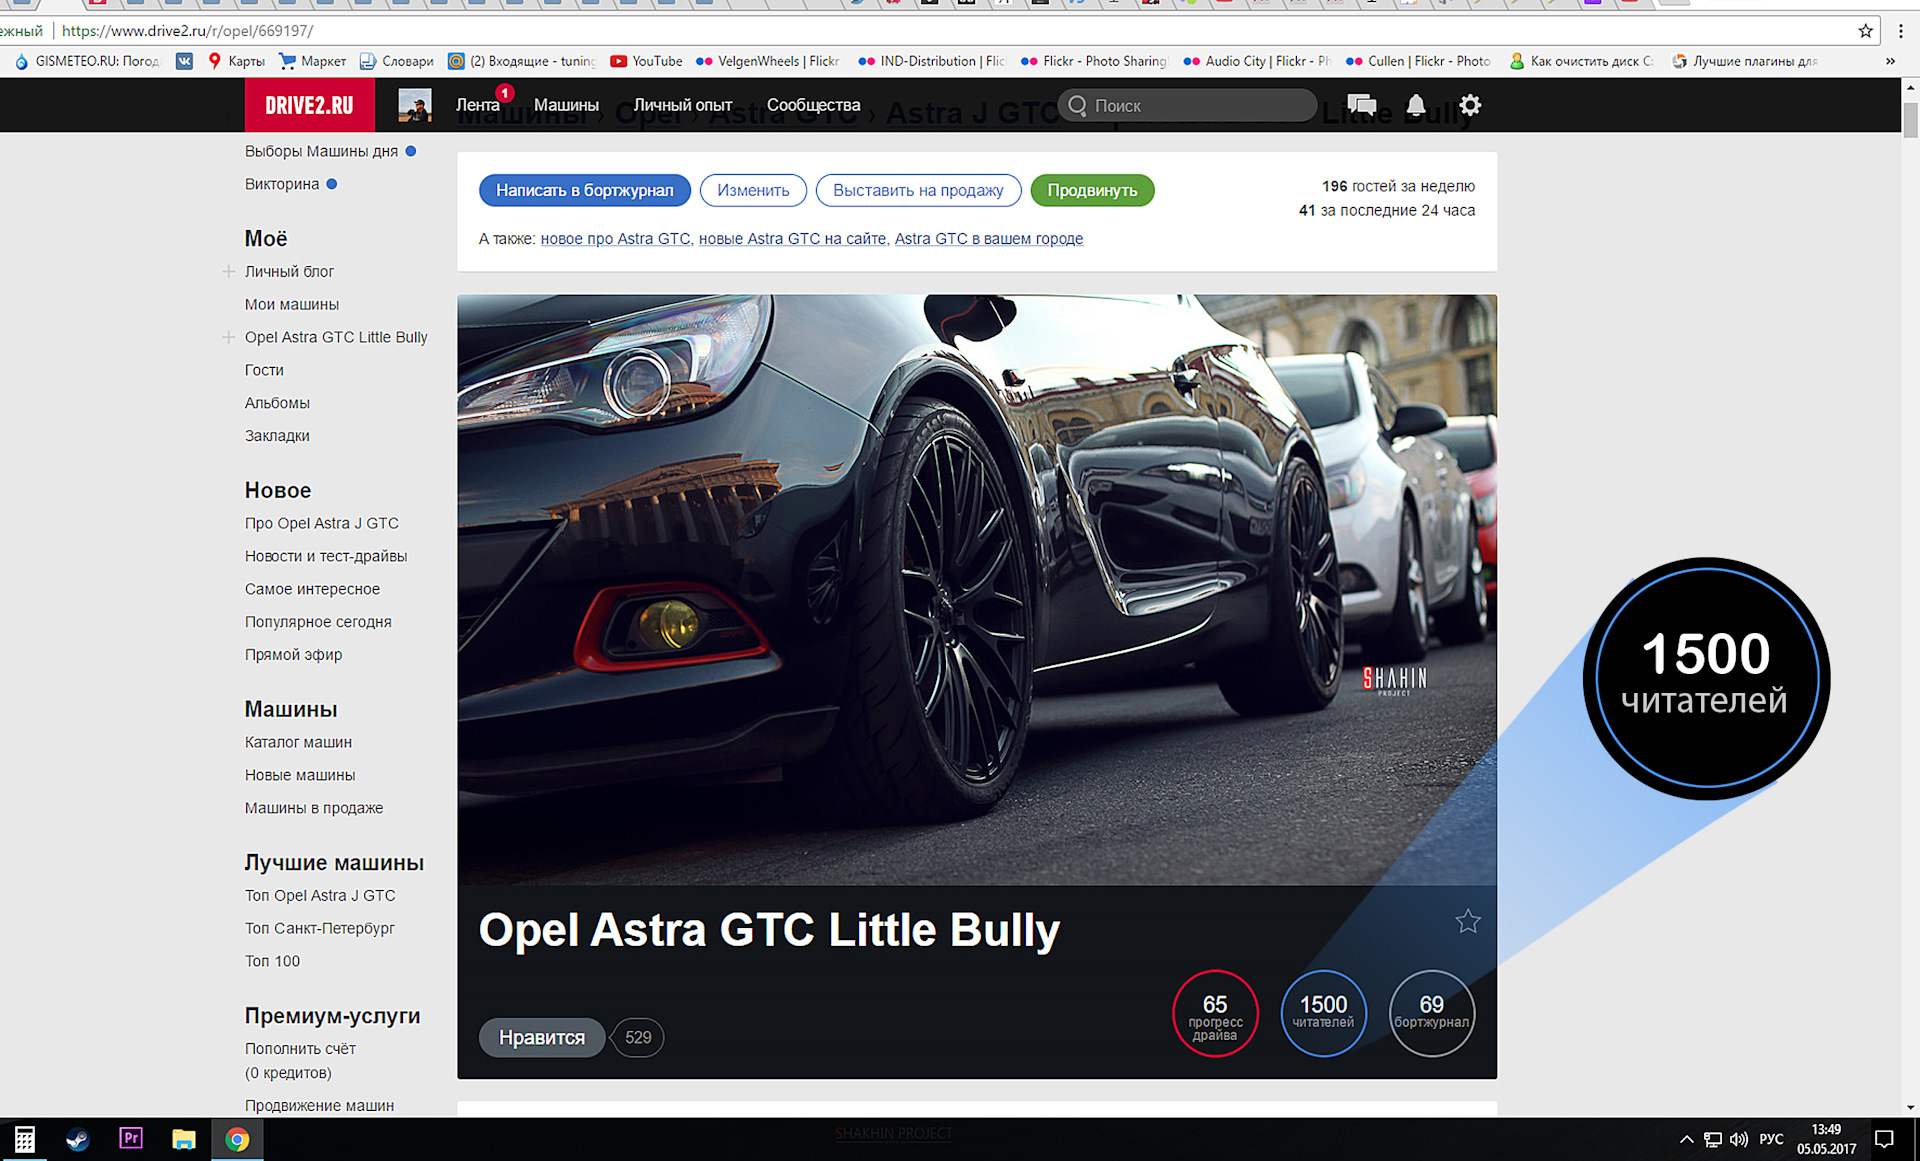
Task: Open the settings gear icon
Action: (1470, 105)
